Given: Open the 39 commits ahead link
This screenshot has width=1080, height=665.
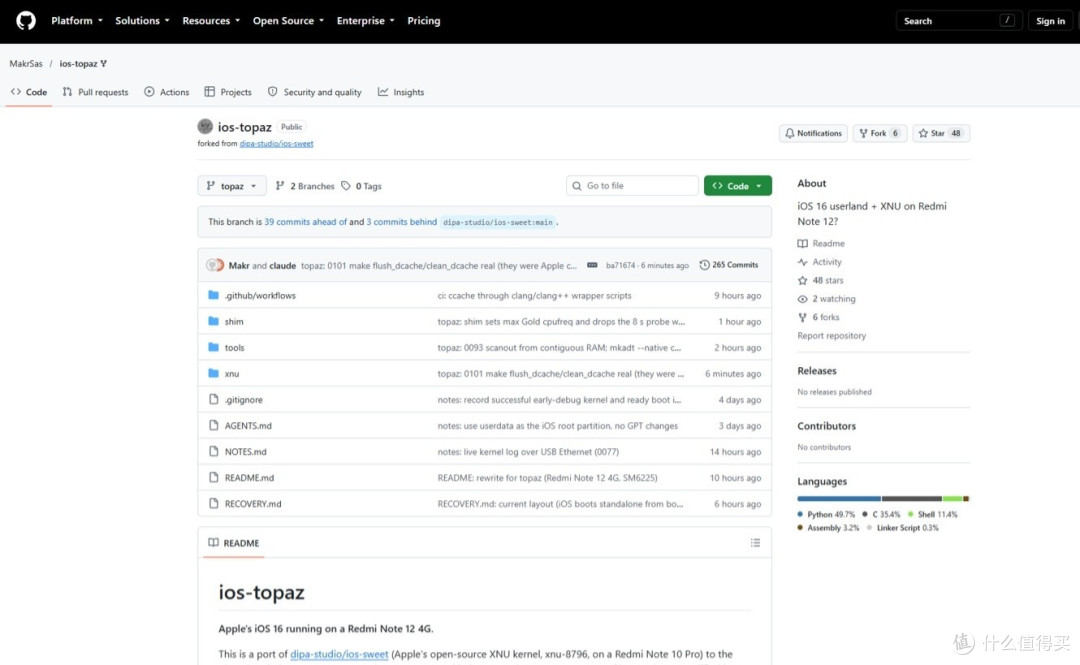Looking at the screenshot, I should pyautogui.click(x=306, y=222).
